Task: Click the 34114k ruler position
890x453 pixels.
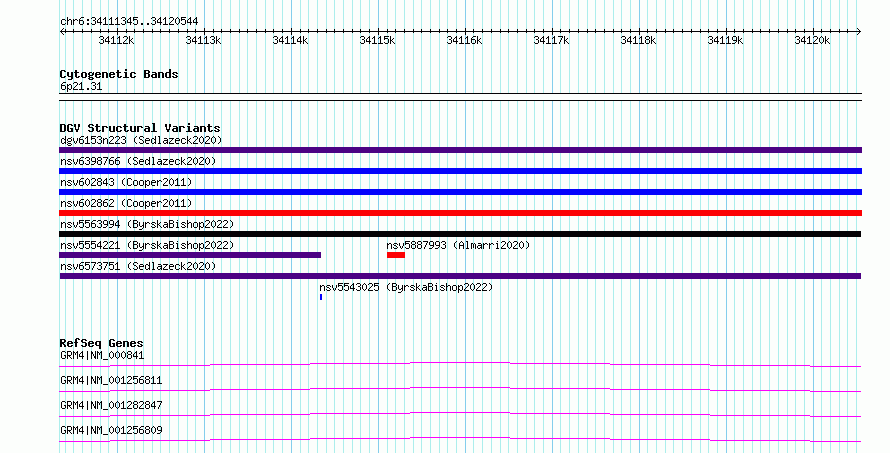Action: pos(290,40)
